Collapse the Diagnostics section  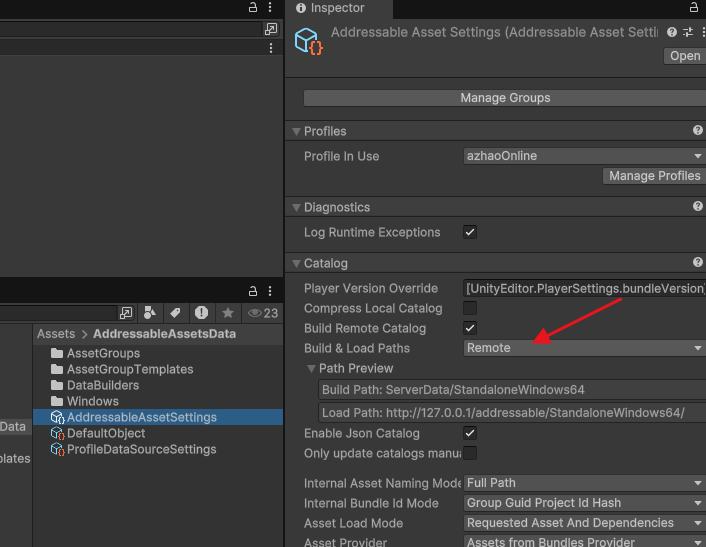pos(296,208)
